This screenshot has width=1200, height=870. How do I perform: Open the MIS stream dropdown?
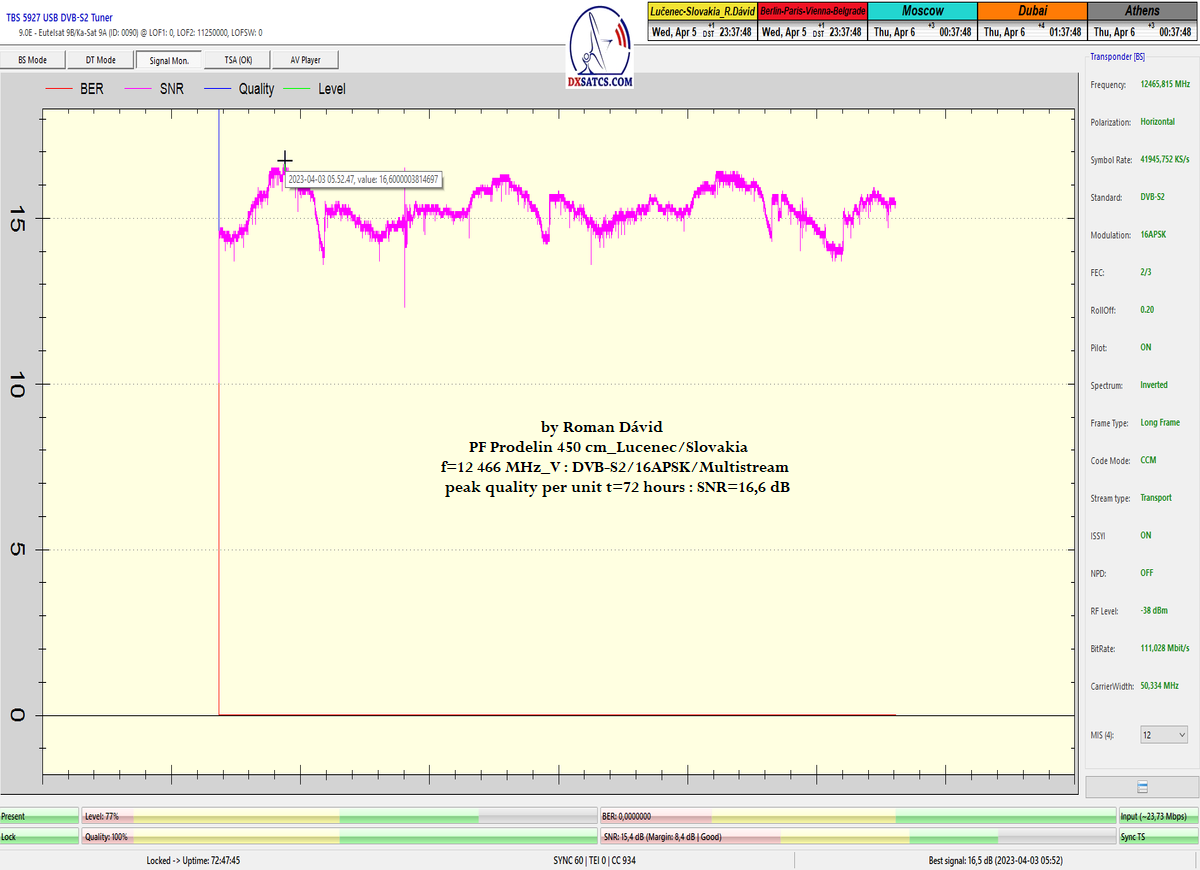tap(1164, 735)
